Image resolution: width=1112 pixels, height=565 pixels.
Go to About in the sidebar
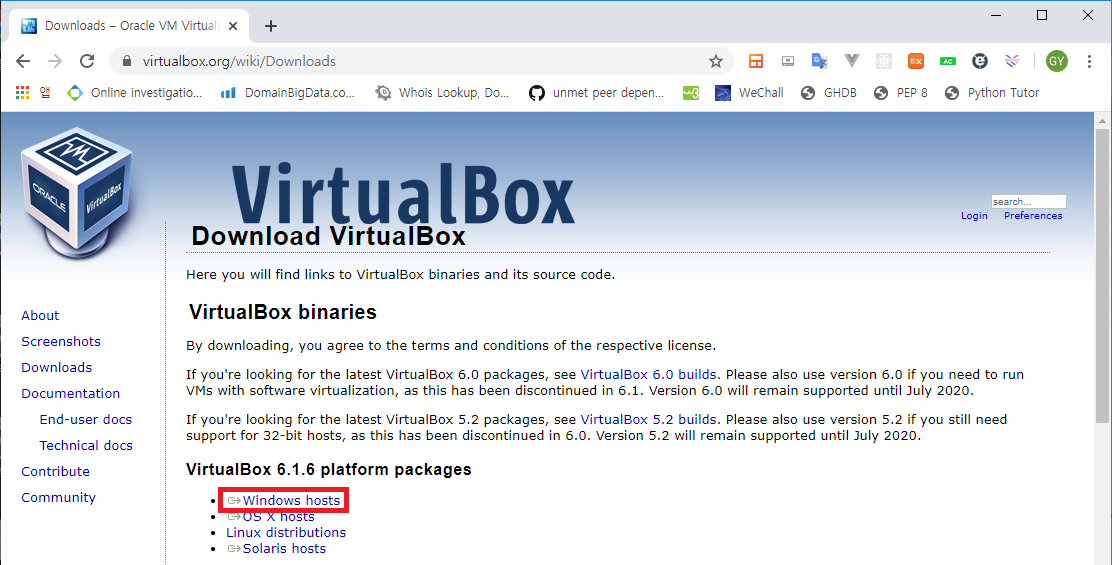(x=40, y=315)
